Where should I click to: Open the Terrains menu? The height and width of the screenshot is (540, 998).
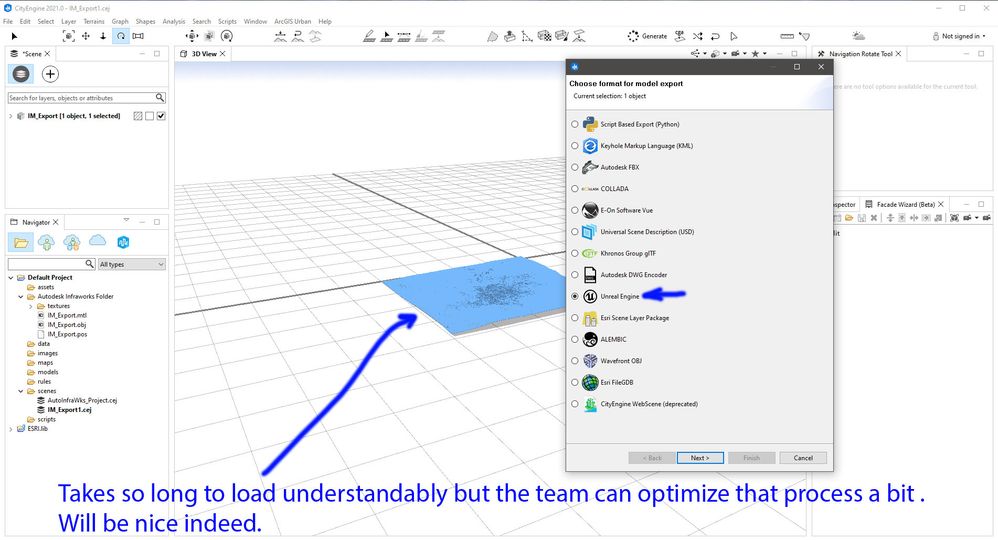point(94,21)
